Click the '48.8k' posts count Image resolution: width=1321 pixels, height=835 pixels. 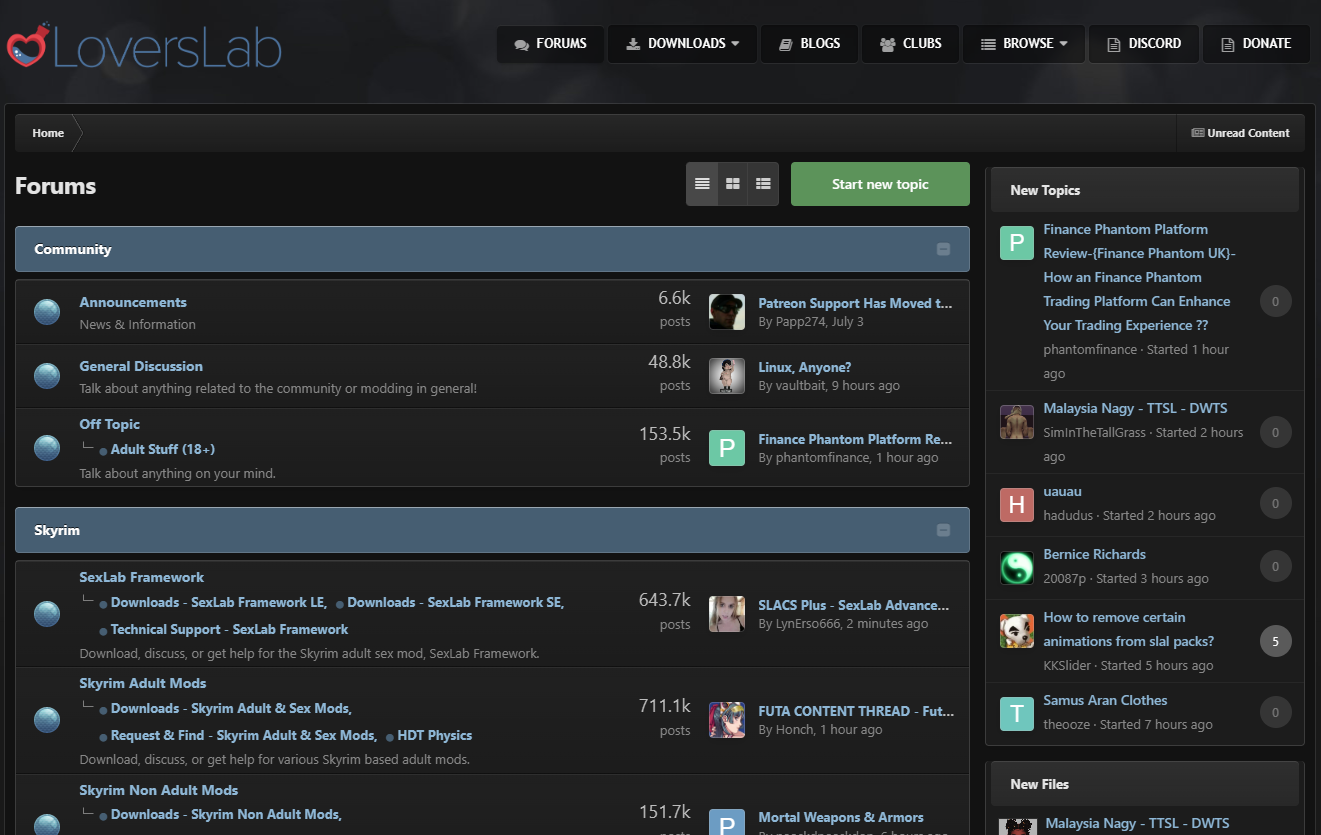(x=669, y=362)
